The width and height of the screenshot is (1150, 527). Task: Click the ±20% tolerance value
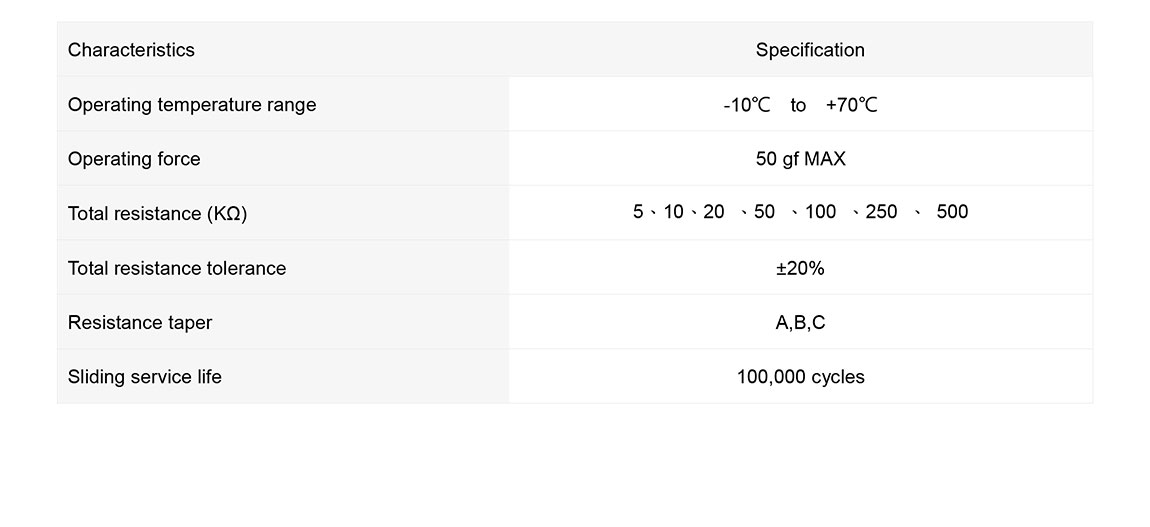[x=800, y=268]
